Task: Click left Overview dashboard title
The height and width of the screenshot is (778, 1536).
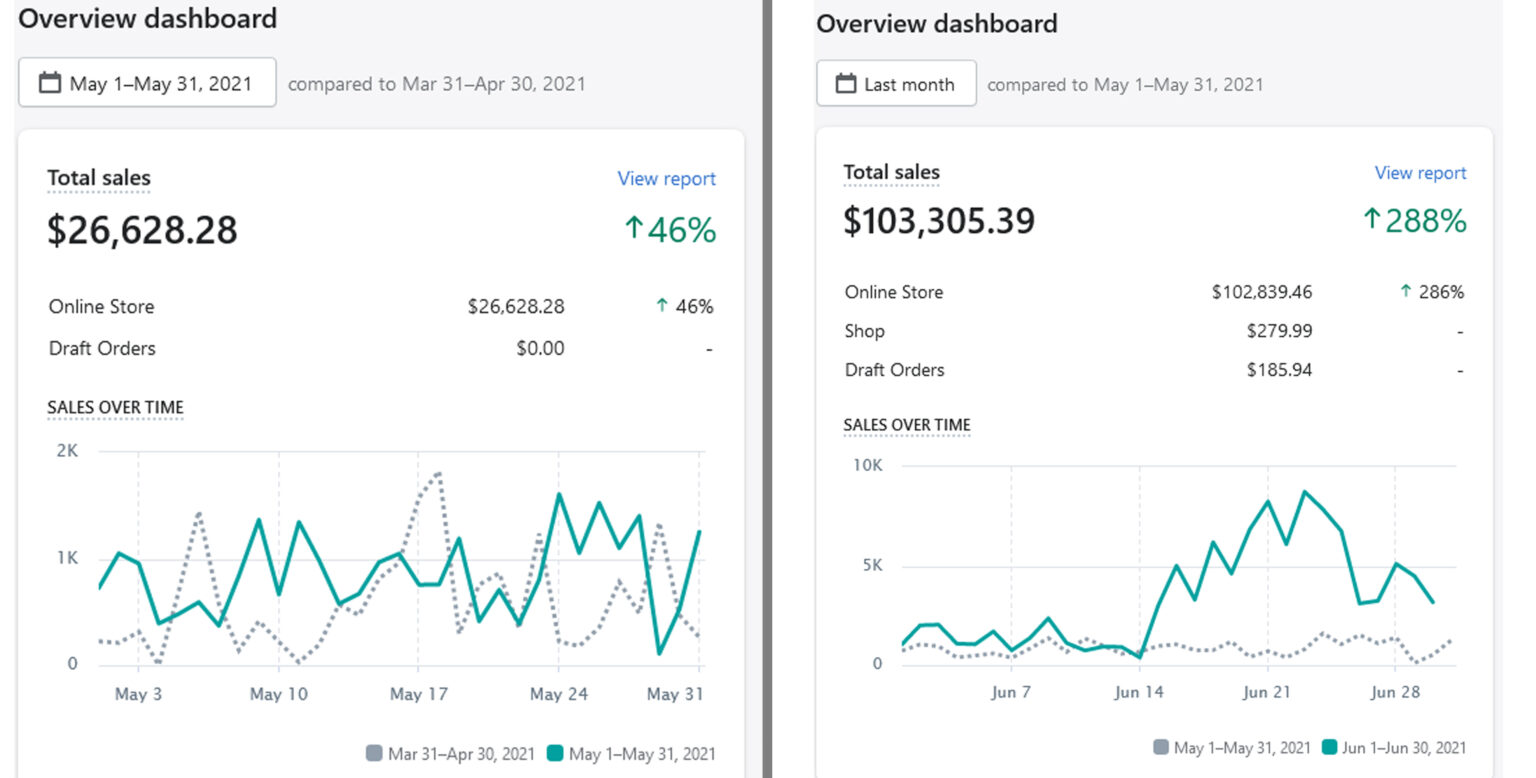Action: [x=148, y=18]
